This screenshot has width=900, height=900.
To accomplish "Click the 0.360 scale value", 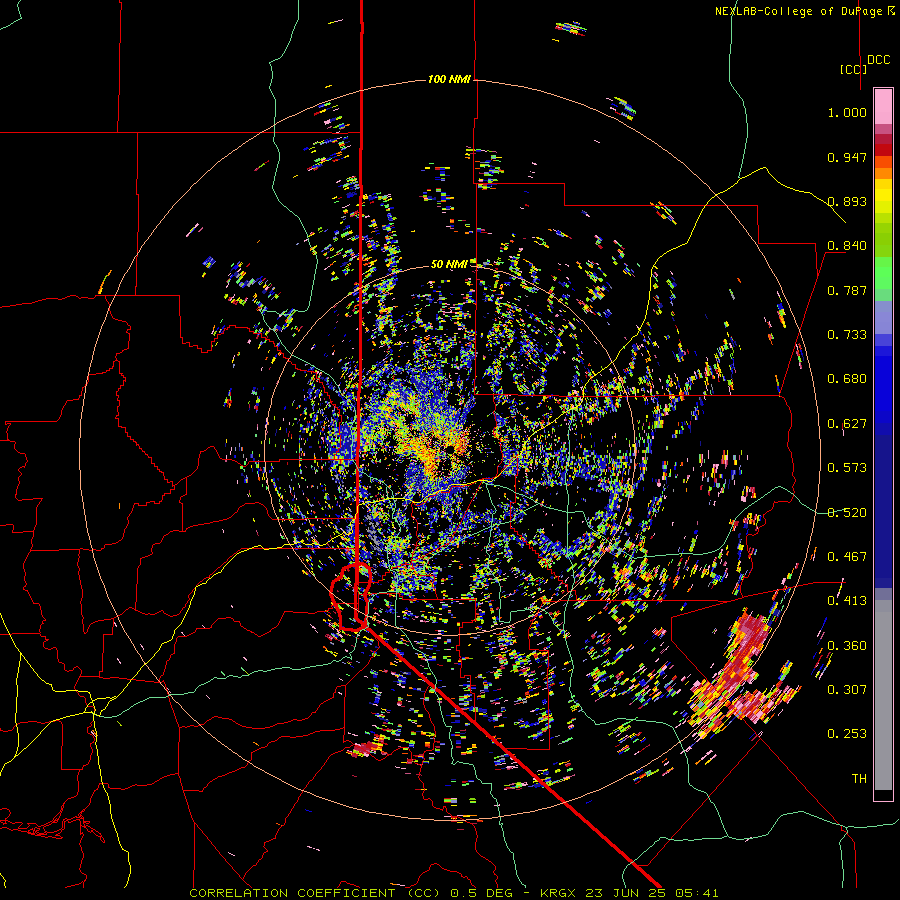I will 847,646.
